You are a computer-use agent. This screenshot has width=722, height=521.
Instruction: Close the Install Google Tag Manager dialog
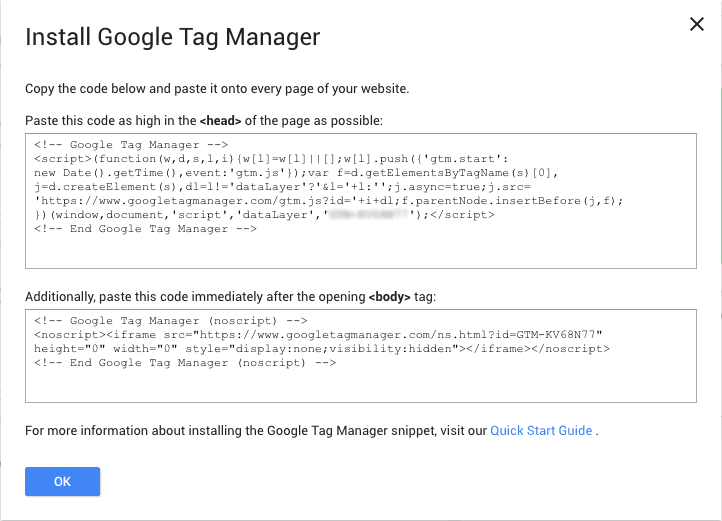click(x=697, y=25)
